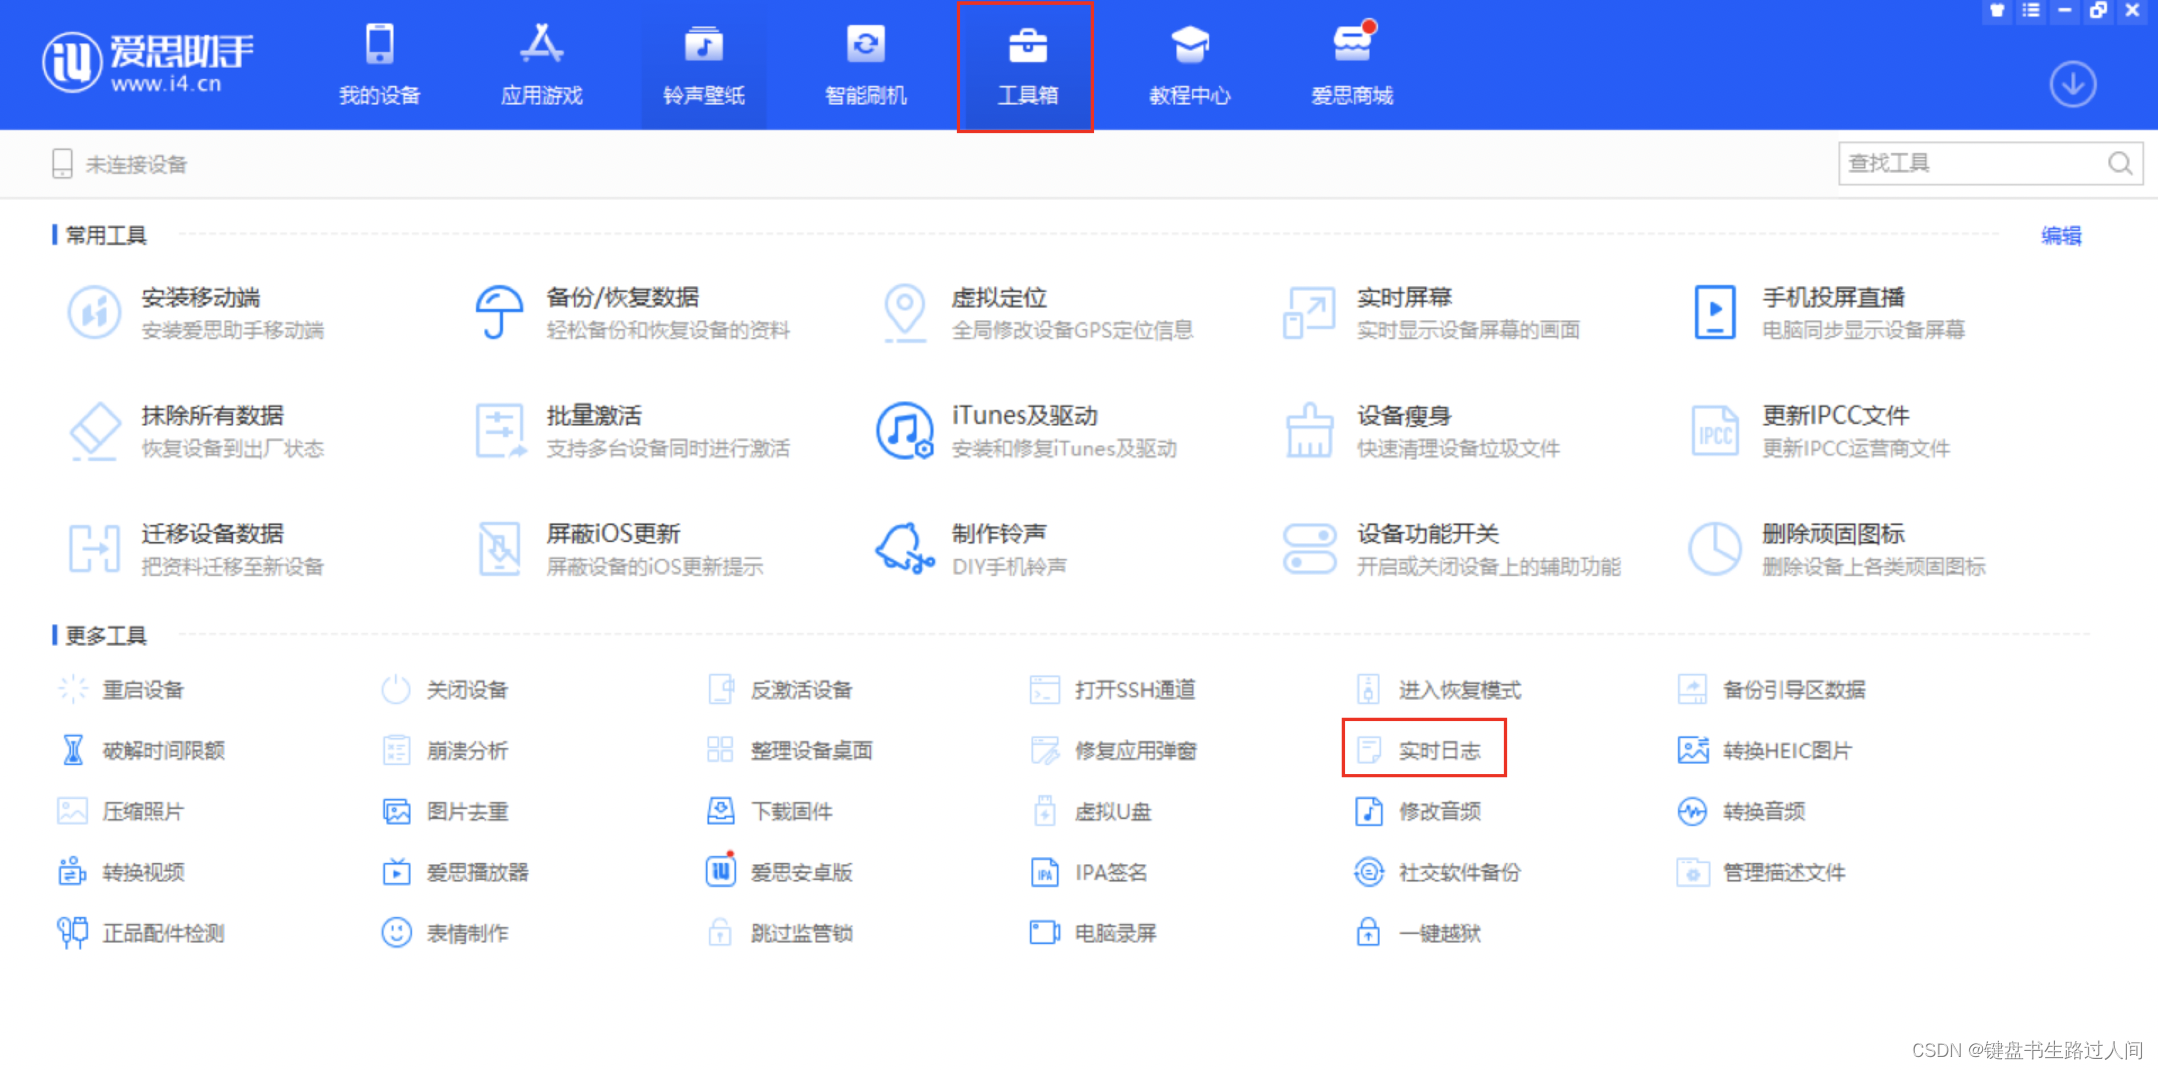Viewport: 2158px width, 1070px height.
Task: Launch 爱思播放器
Action: point(455,872)
